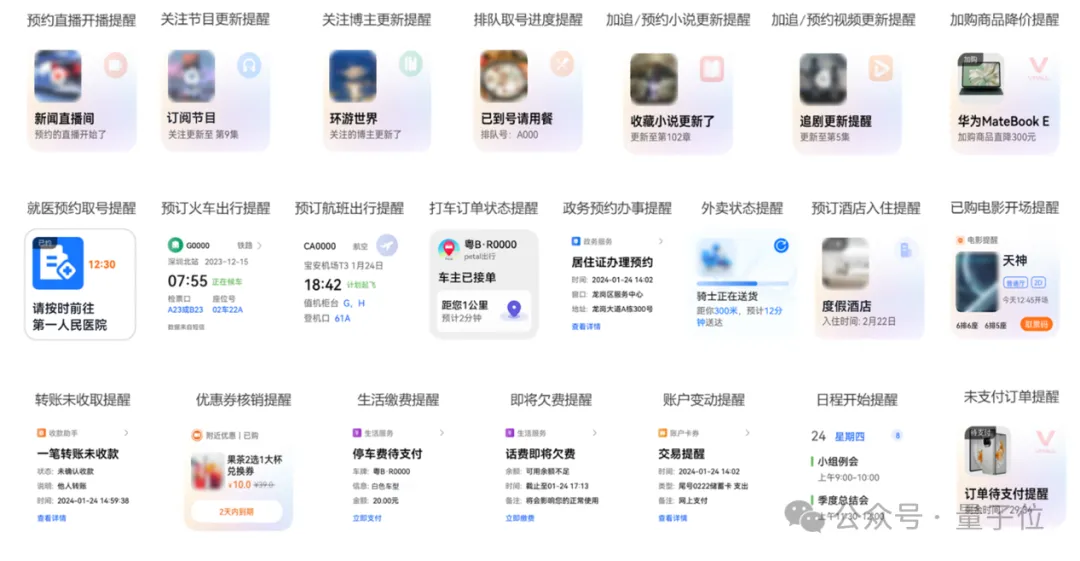Click 立即缴费 link on 话费即将欠费 card
The width and height of the screenshot is (1080, 561).
click(520, 518)
